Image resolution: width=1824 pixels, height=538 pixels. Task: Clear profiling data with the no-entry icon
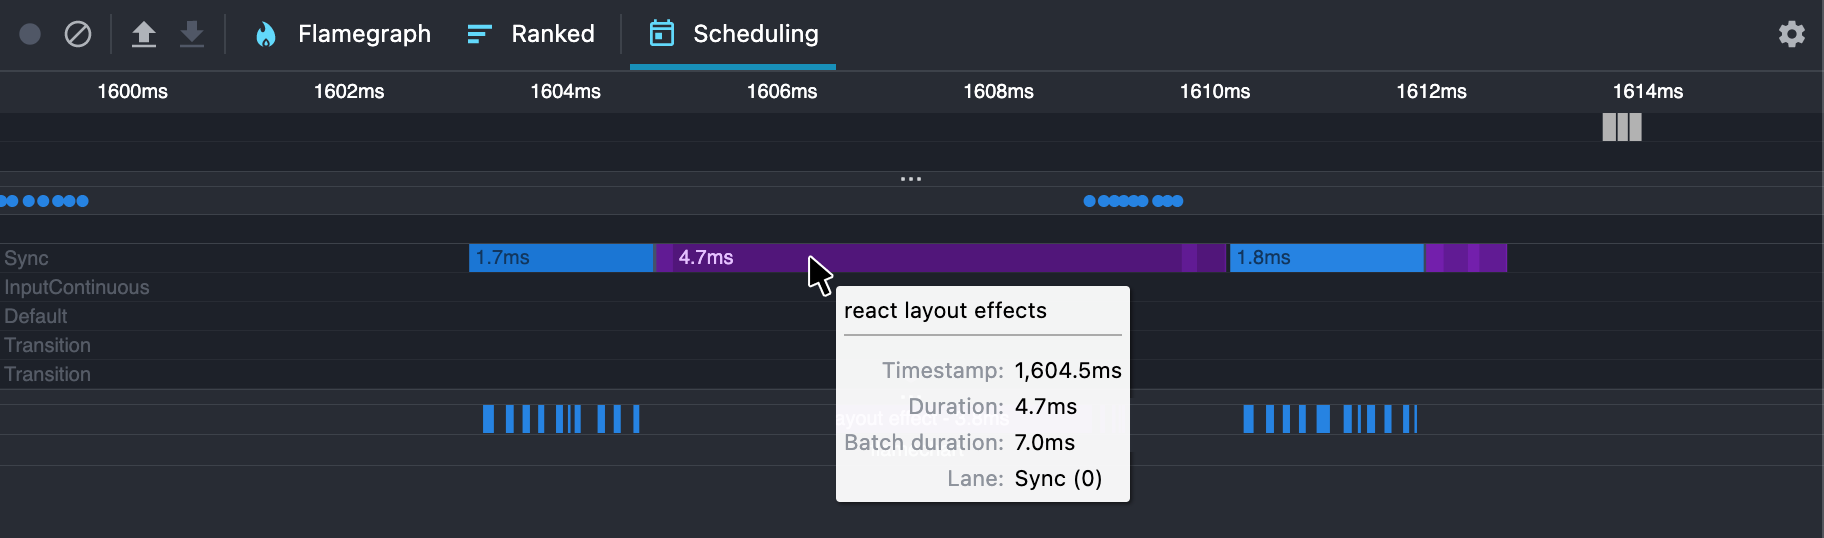[78, 34]
